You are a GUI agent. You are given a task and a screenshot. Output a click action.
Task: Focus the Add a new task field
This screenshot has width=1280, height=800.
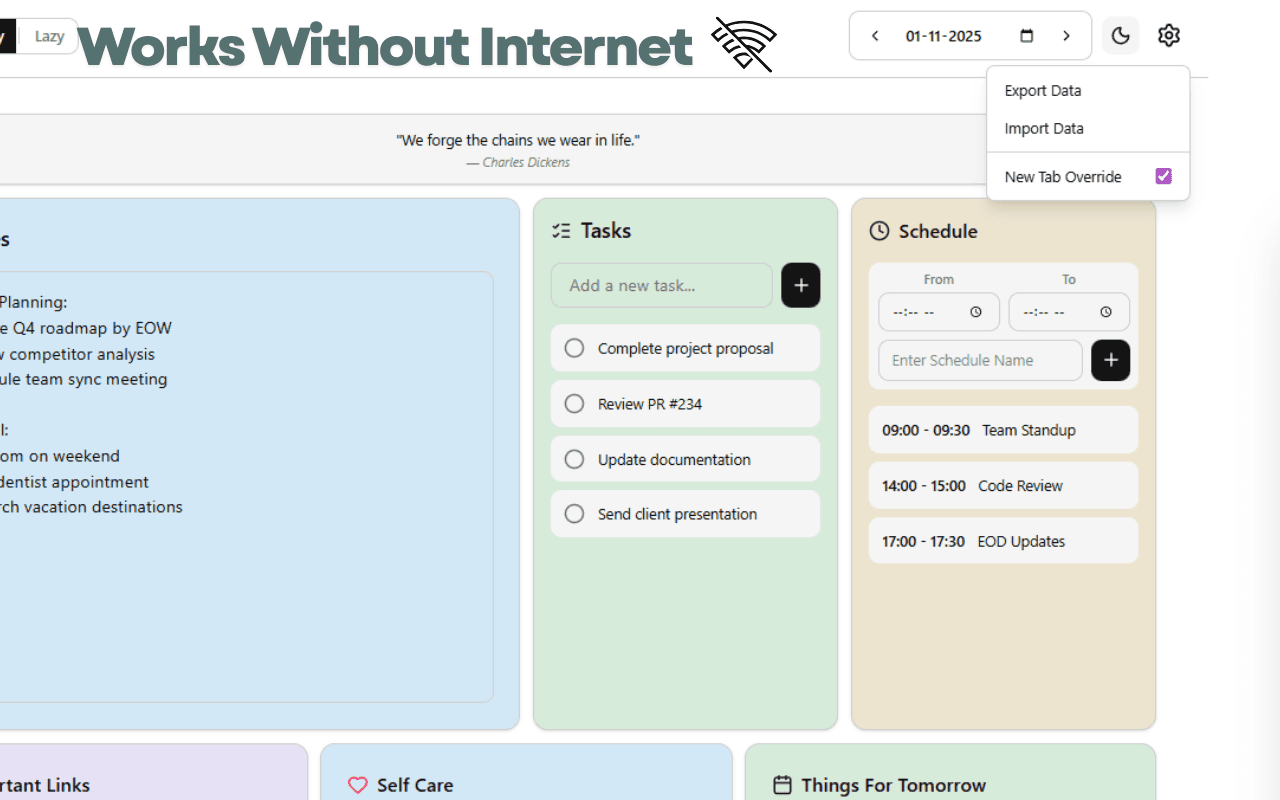661,286
